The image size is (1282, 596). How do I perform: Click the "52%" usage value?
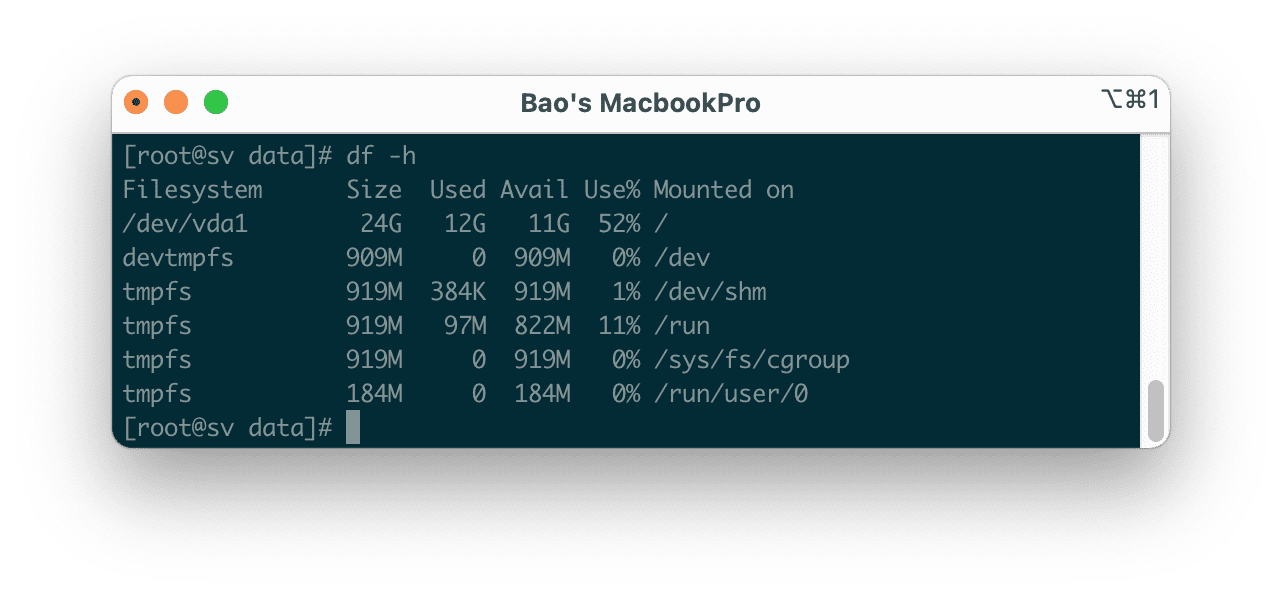pos(619,224)
